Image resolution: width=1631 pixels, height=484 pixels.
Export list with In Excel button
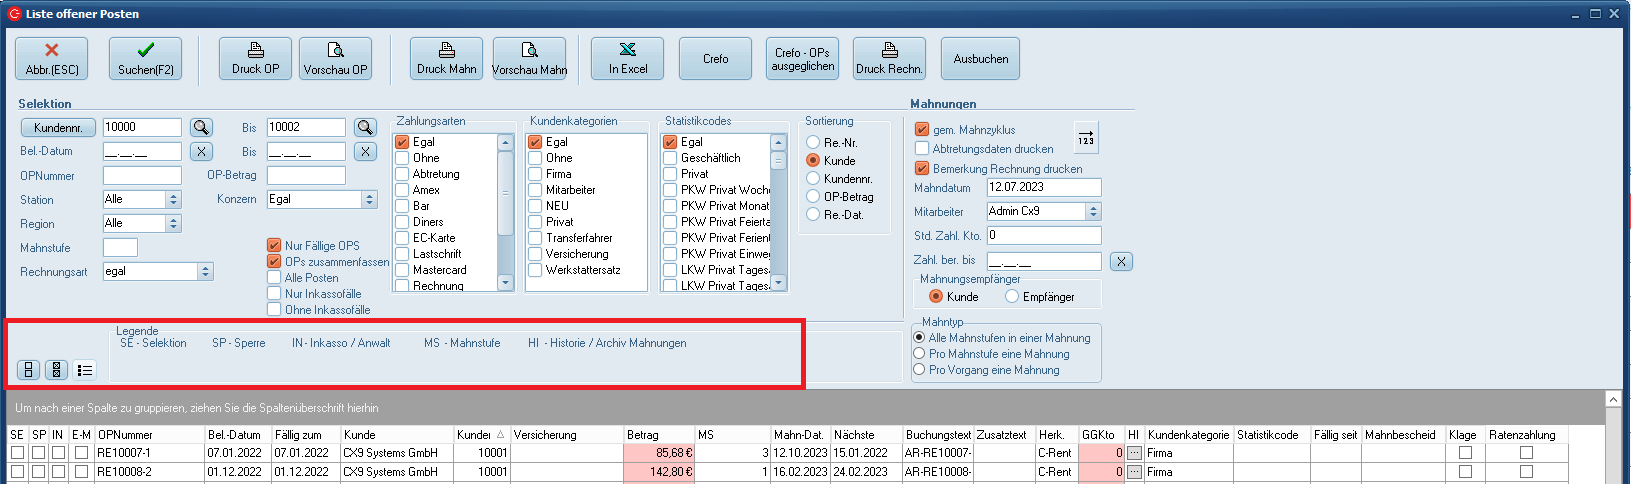point(627,58)
